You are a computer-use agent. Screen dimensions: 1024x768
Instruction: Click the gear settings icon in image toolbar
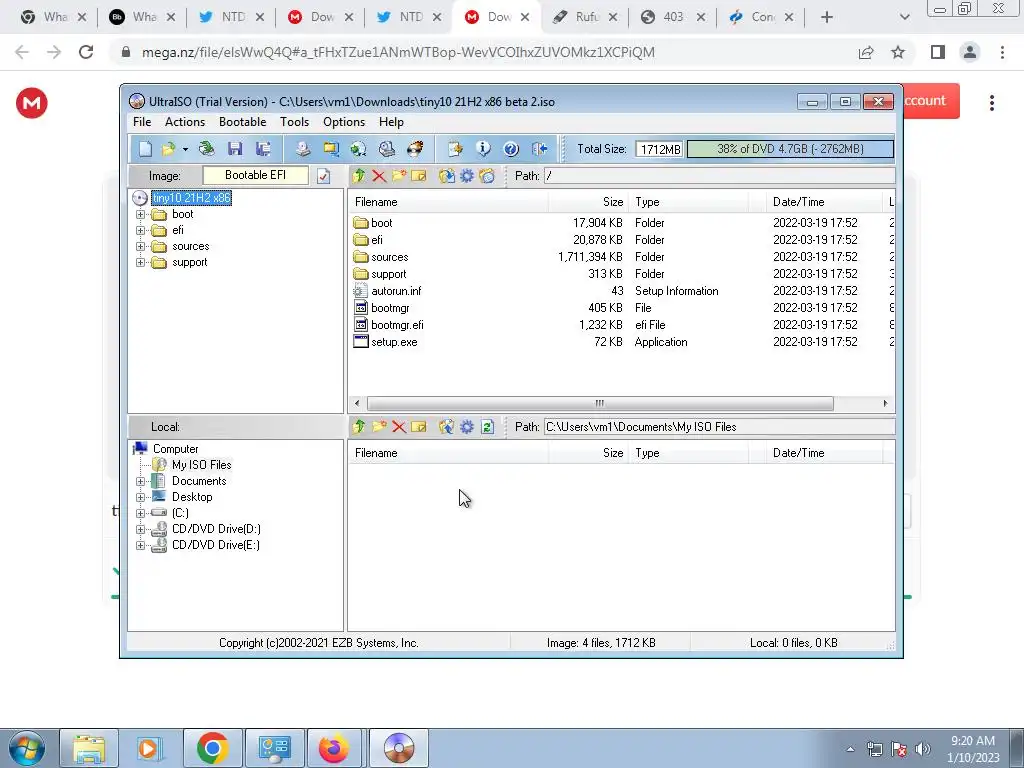467,176
